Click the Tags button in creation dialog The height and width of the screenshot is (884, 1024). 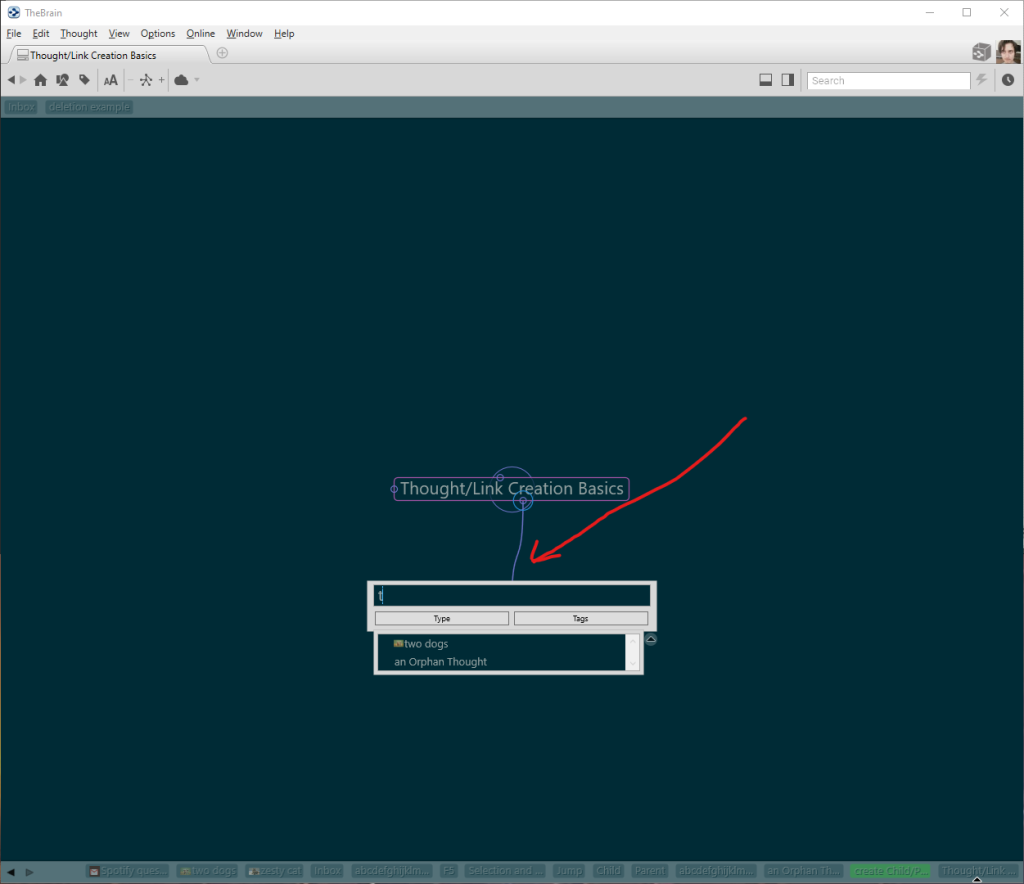pyautogui.click(x=581, y=619)
